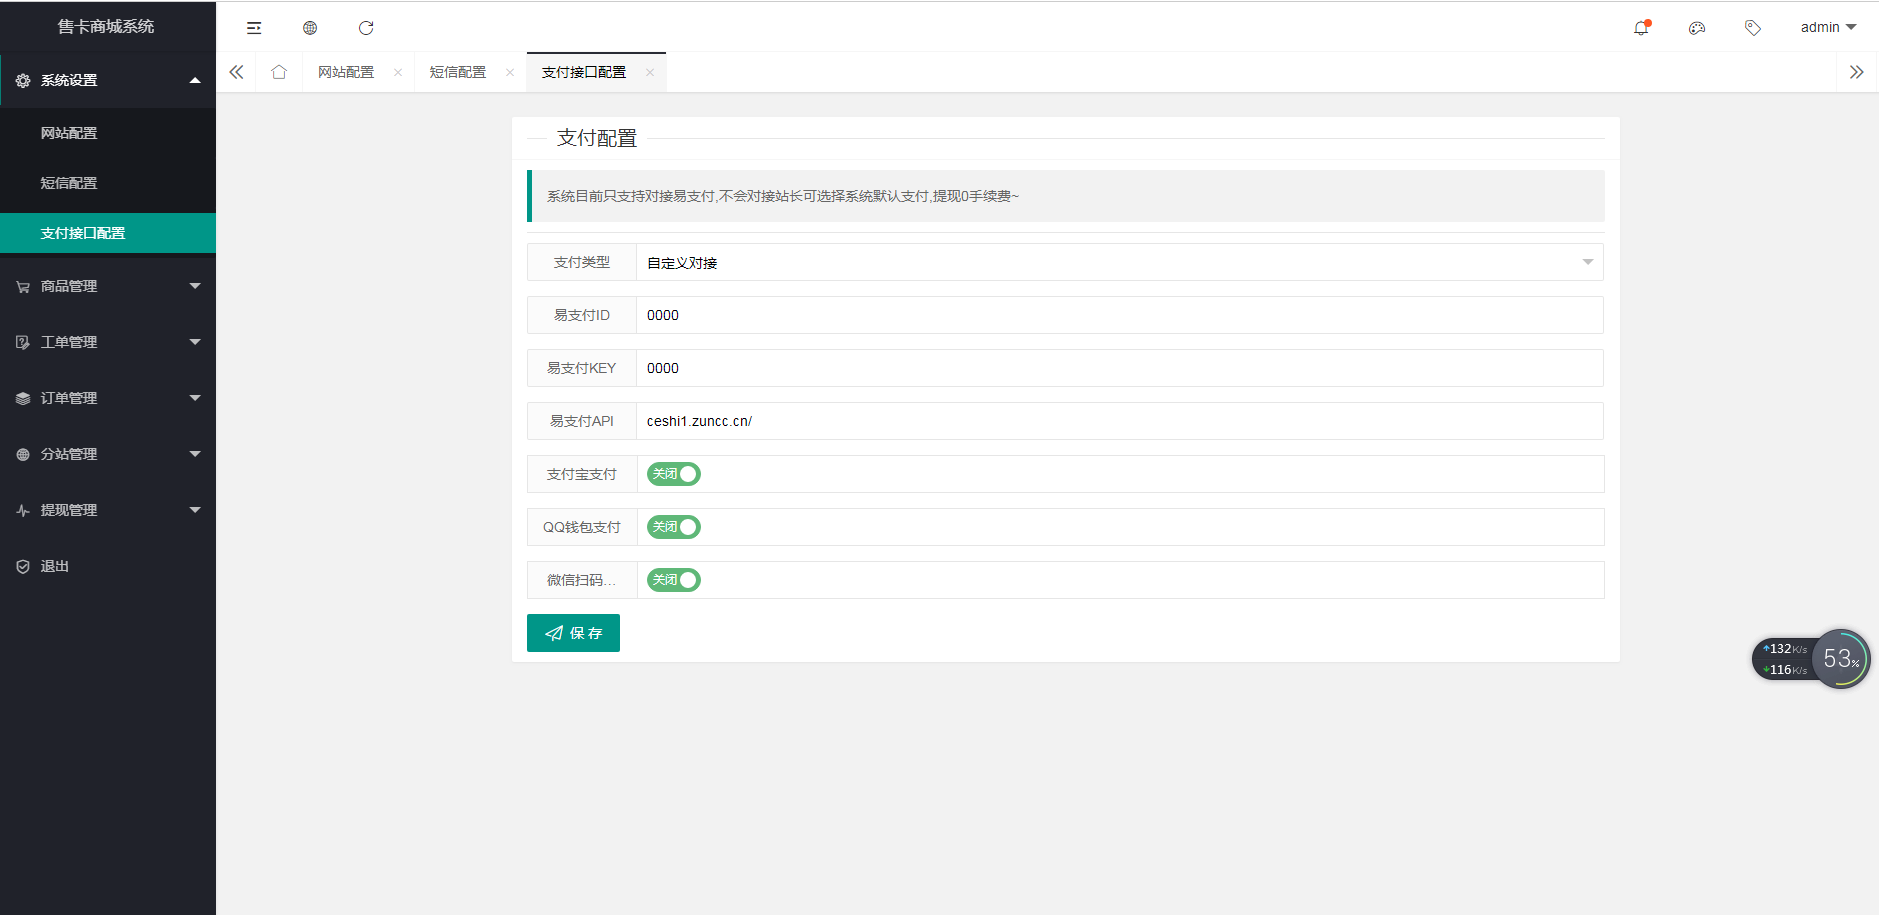
Task: Click the 分站管理 globe icon
Action: click(x=23, y=454)
